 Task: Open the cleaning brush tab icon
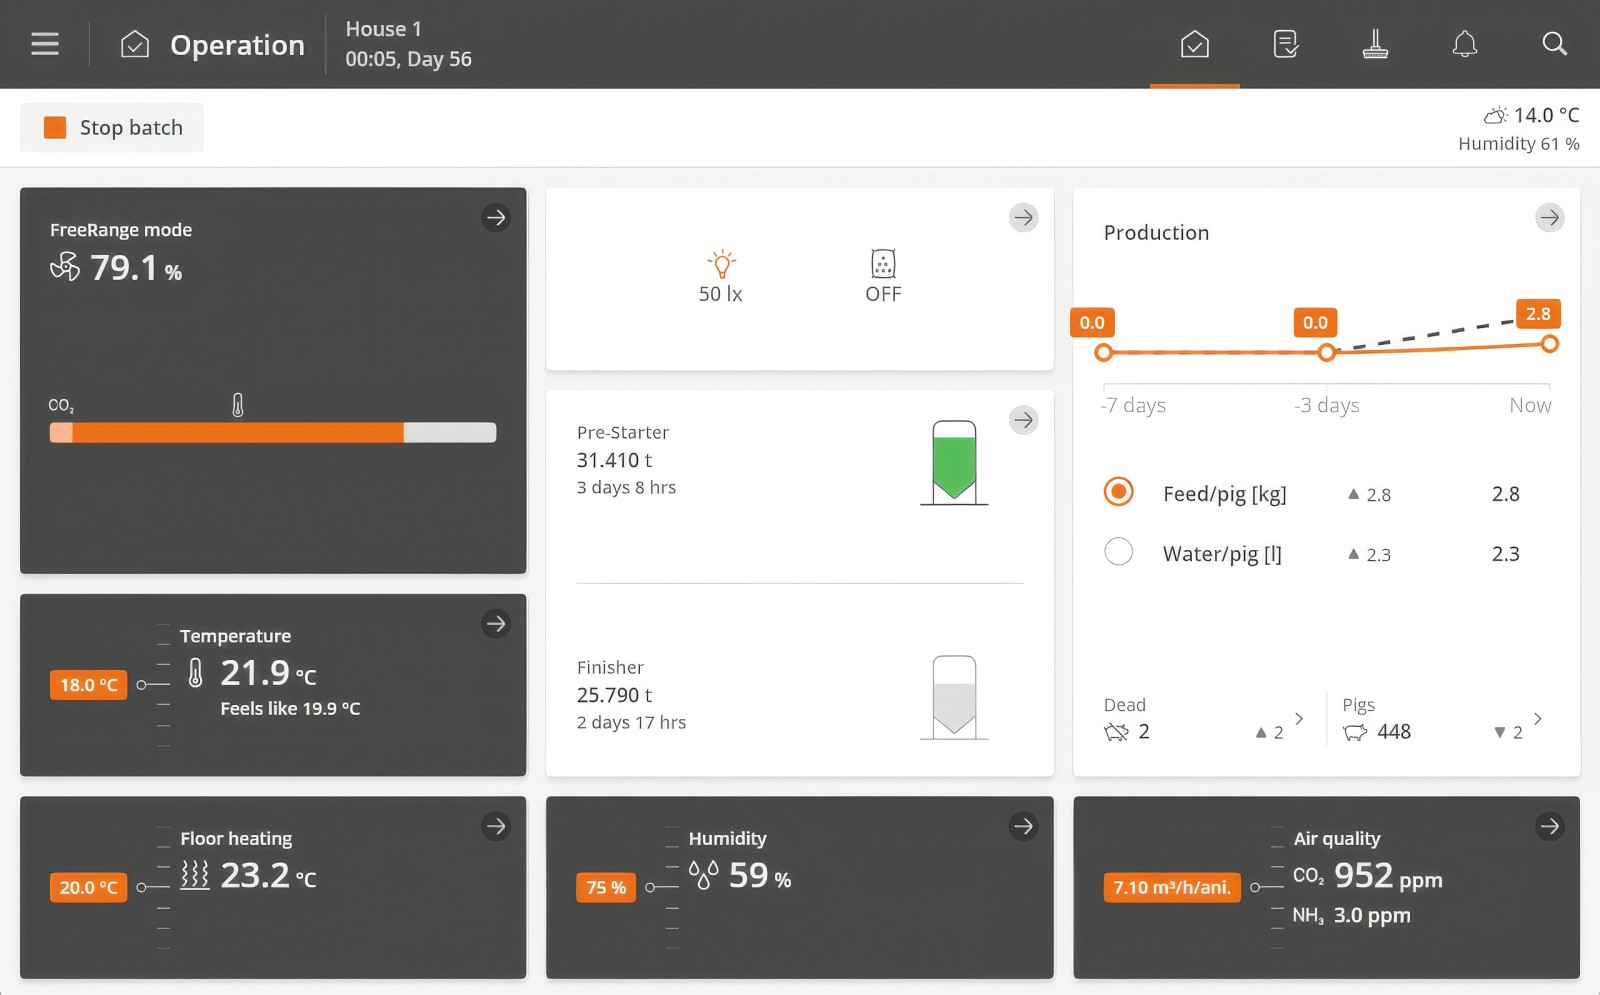coord(1375,44)
